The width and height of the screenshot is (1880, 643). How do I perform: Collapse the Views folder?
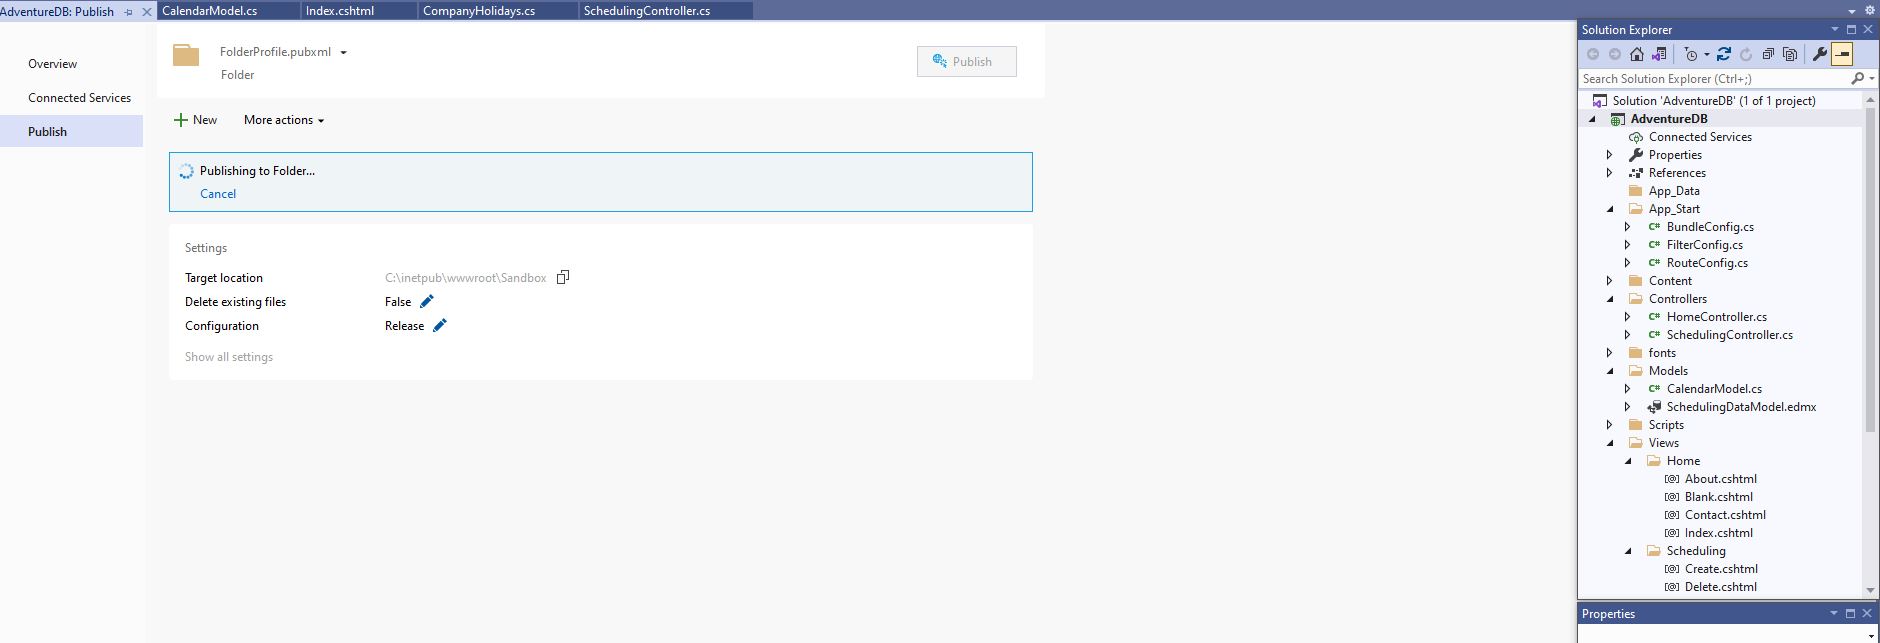[1610, 443]
